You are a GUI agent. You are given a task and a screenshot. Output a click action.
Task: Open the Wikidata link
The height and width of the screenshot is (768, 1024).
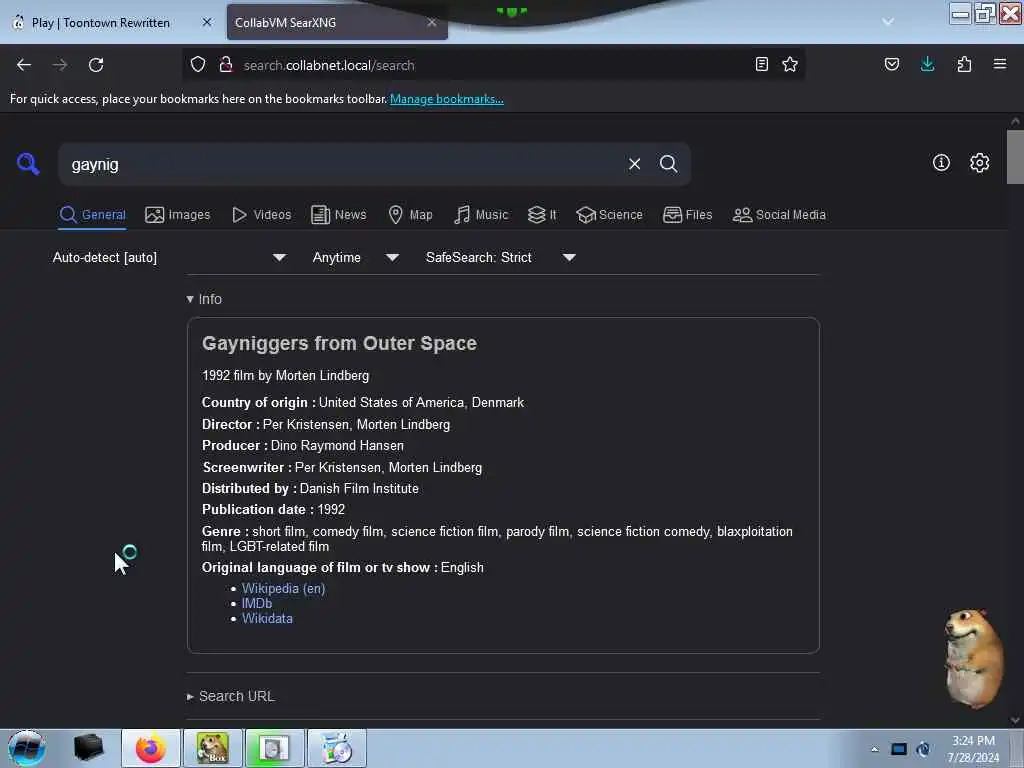tap(267, 618)
